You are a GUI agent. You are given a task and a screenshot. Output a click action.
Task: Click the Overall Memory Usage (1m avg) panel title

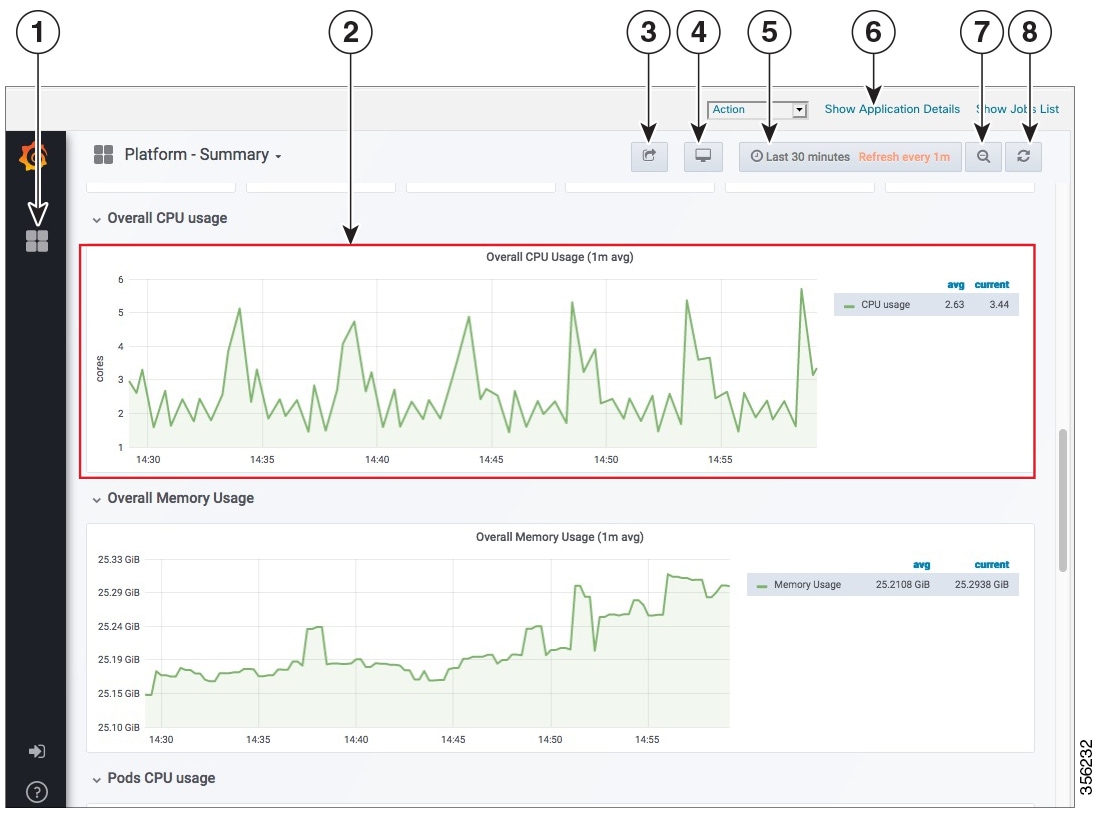pyautogui.click(x=559, y=537)
